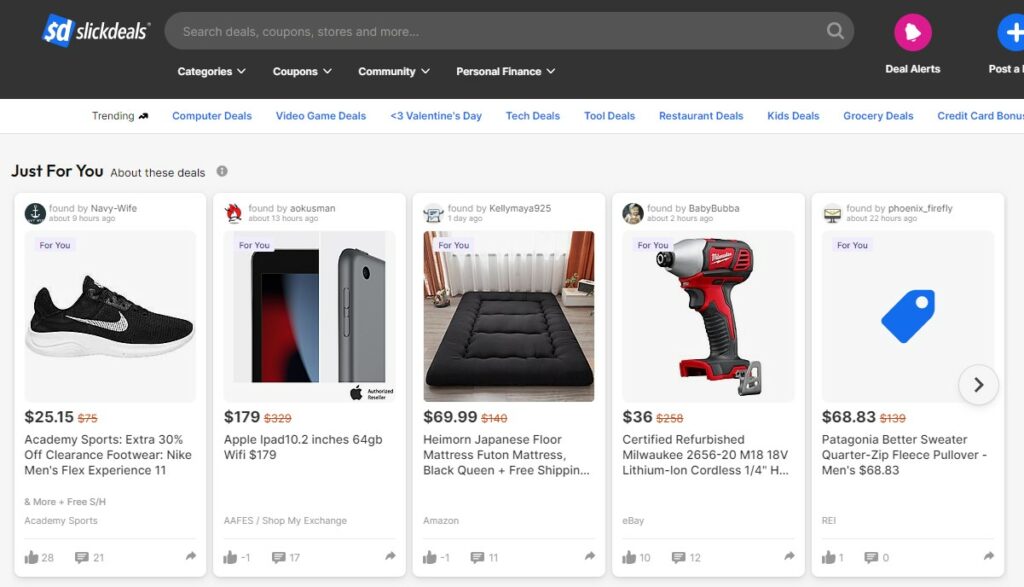Open the Slickdeals home logo
Image resolution: width=1024 pixels, height=587 pixels.
point(96,31)
